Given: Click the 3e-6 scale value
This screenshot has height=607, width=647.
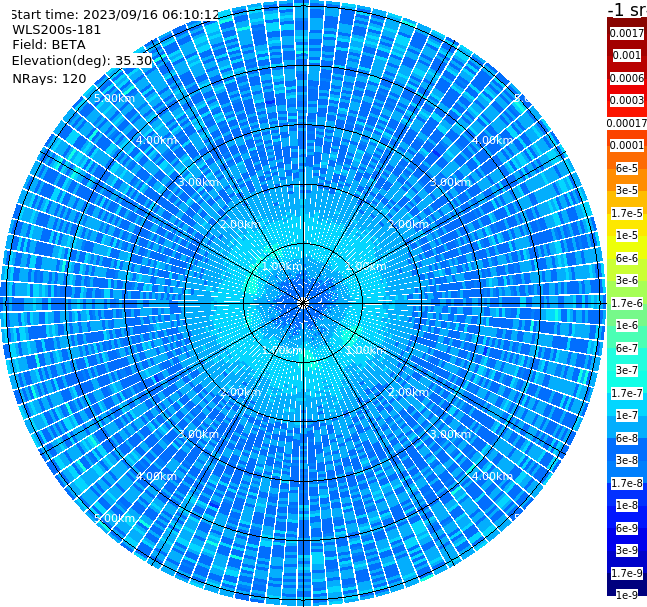Looking at the screenshot, I should 627,280.
